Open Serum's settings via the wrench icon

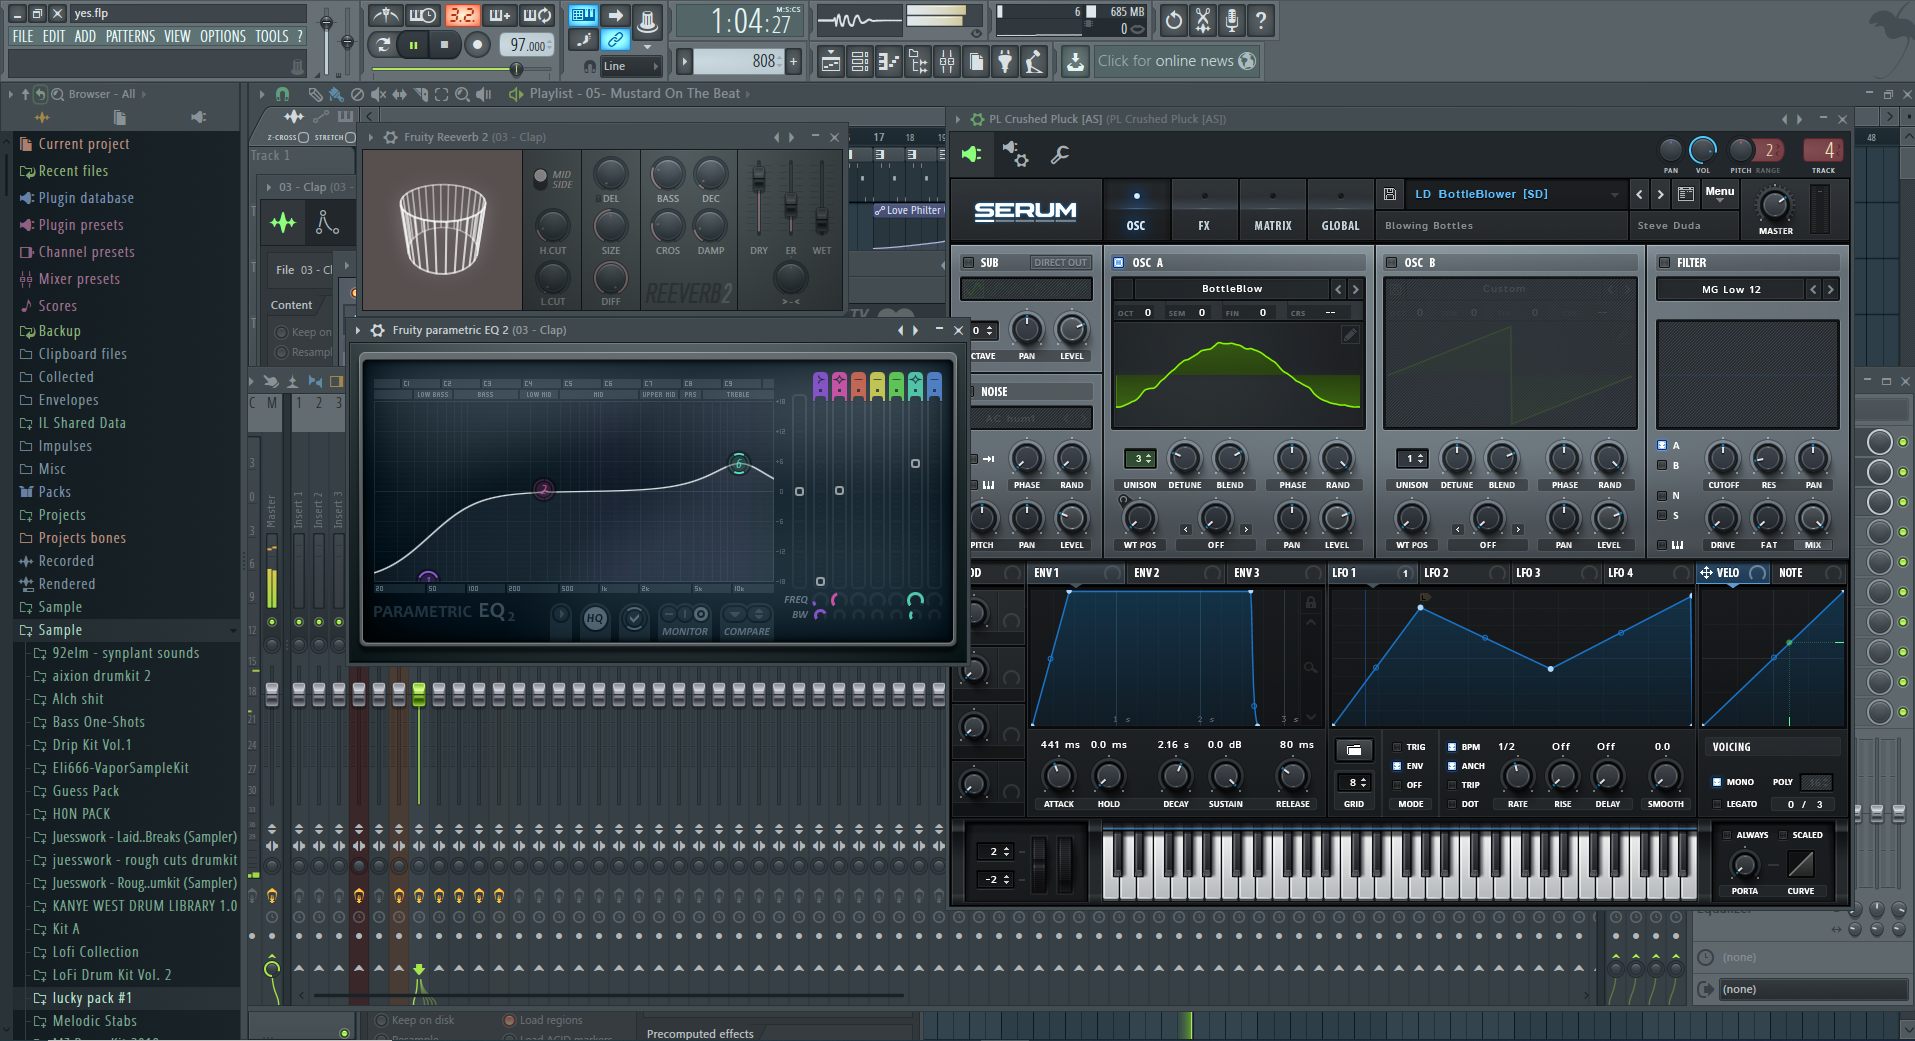(x=1060, y=156)
